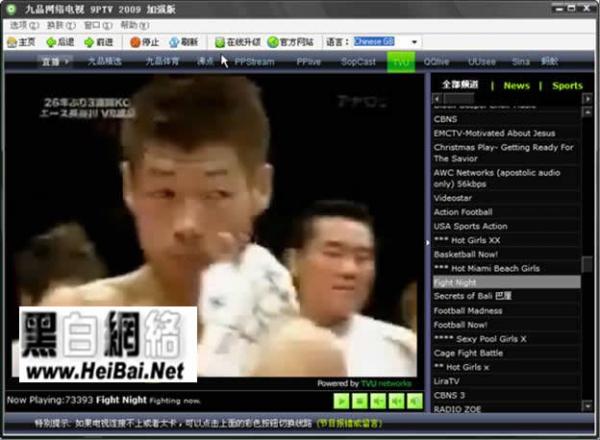Open the 官方网站 official website

(291, 42)
